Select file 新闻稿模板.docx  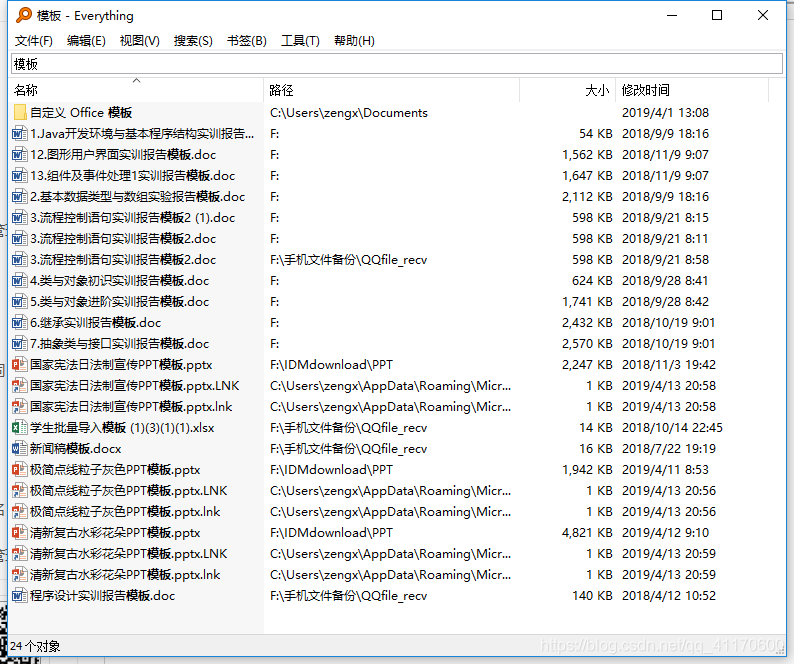pyautogui.click(x=75, y=449)
